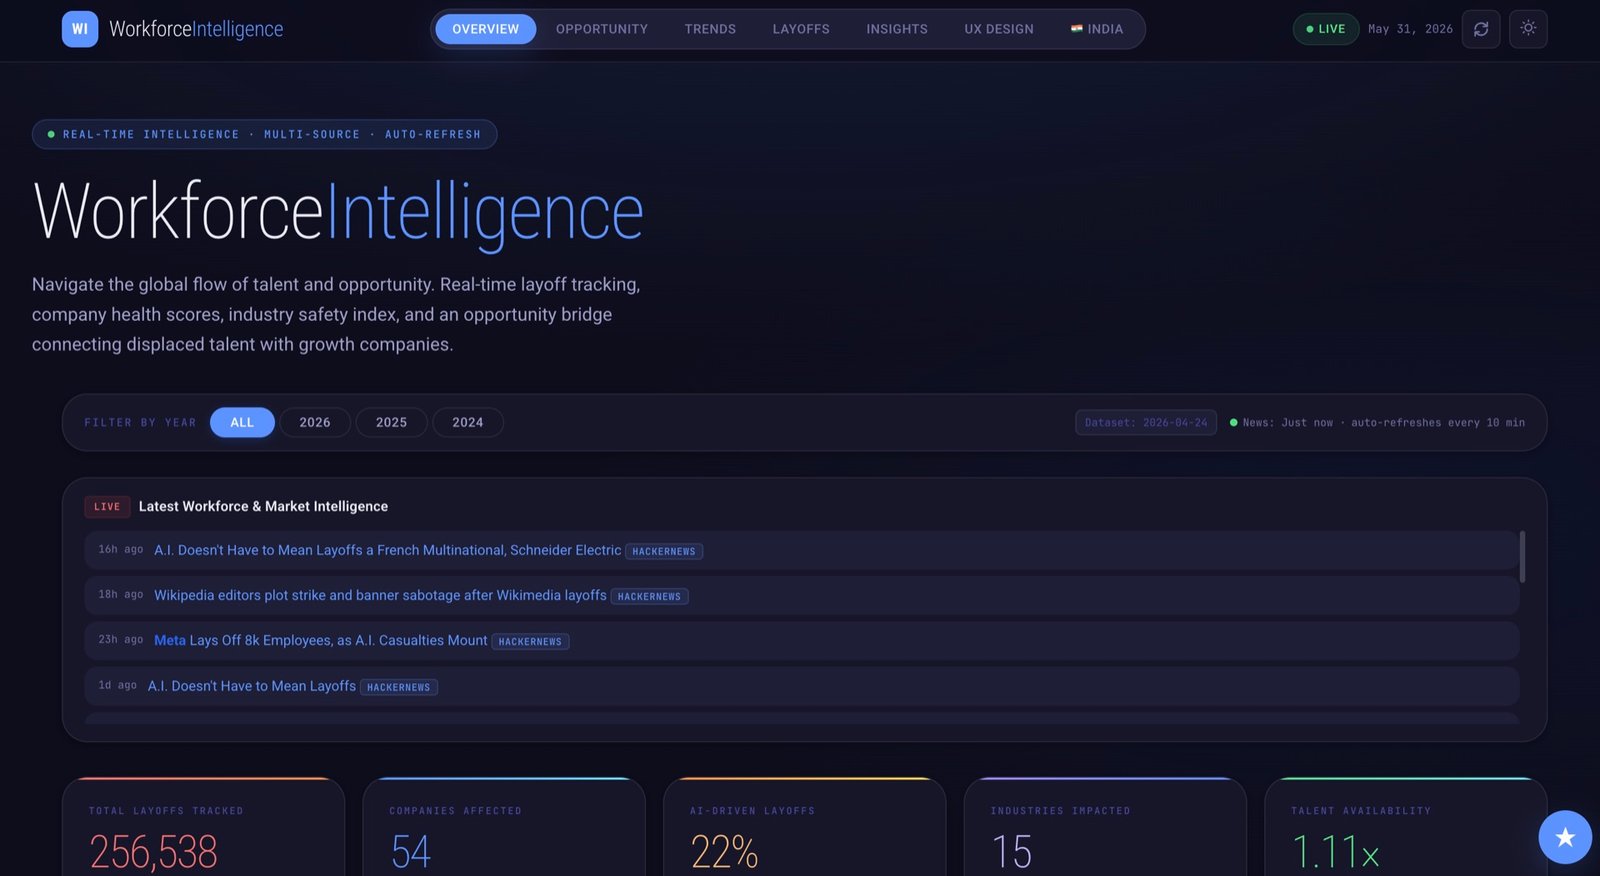Select the Insights tab
The width and height of the screenshot is (1600, 876).
(897, 29)
